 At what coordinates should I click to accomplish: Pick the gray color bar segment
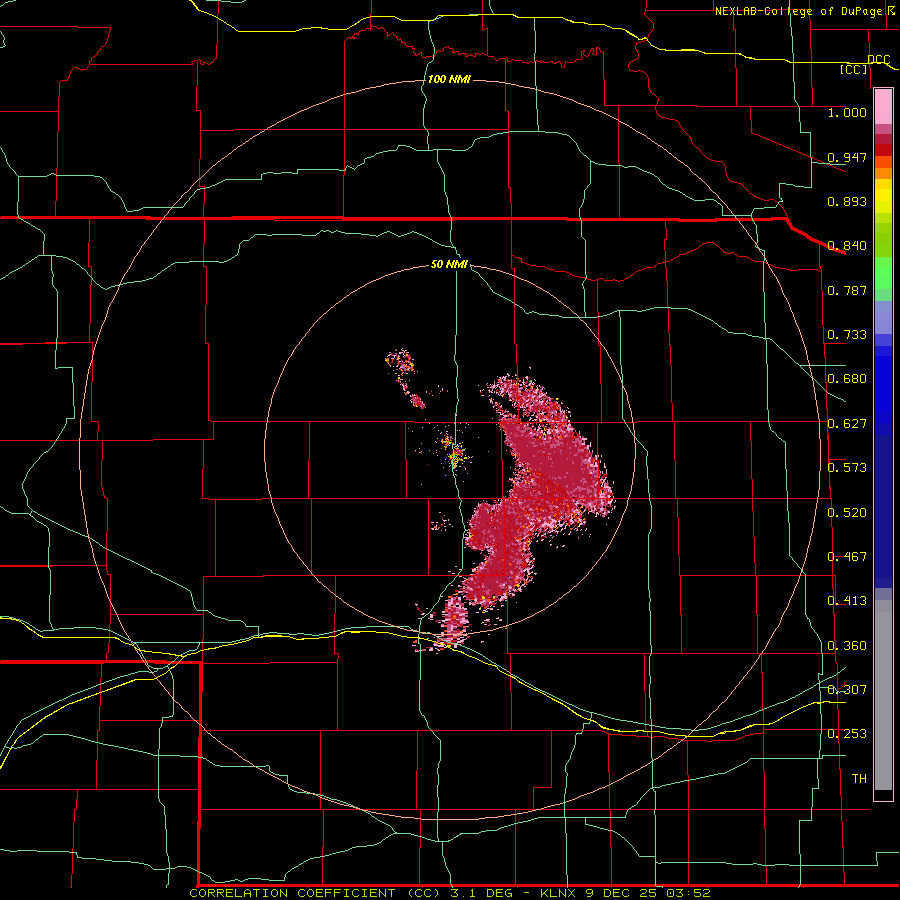[883, 695]
